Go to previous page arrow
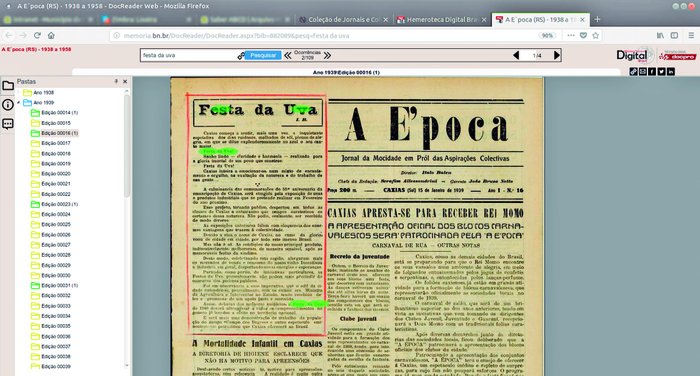The image size is (700, 376). click(x=516, y=55)
